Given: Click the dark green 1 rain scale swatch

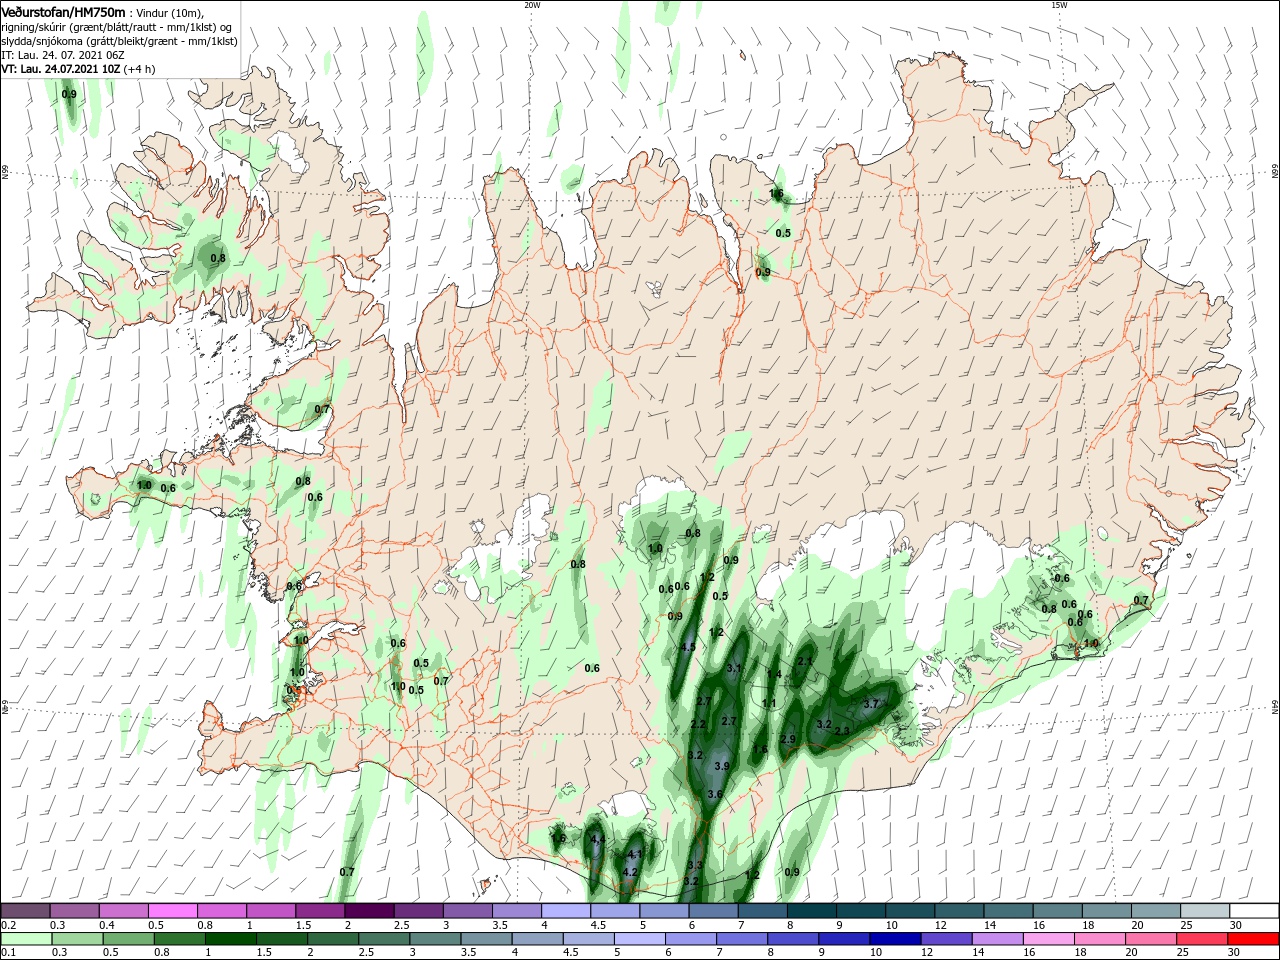Looking at the screenshot, I should point(229,939).
